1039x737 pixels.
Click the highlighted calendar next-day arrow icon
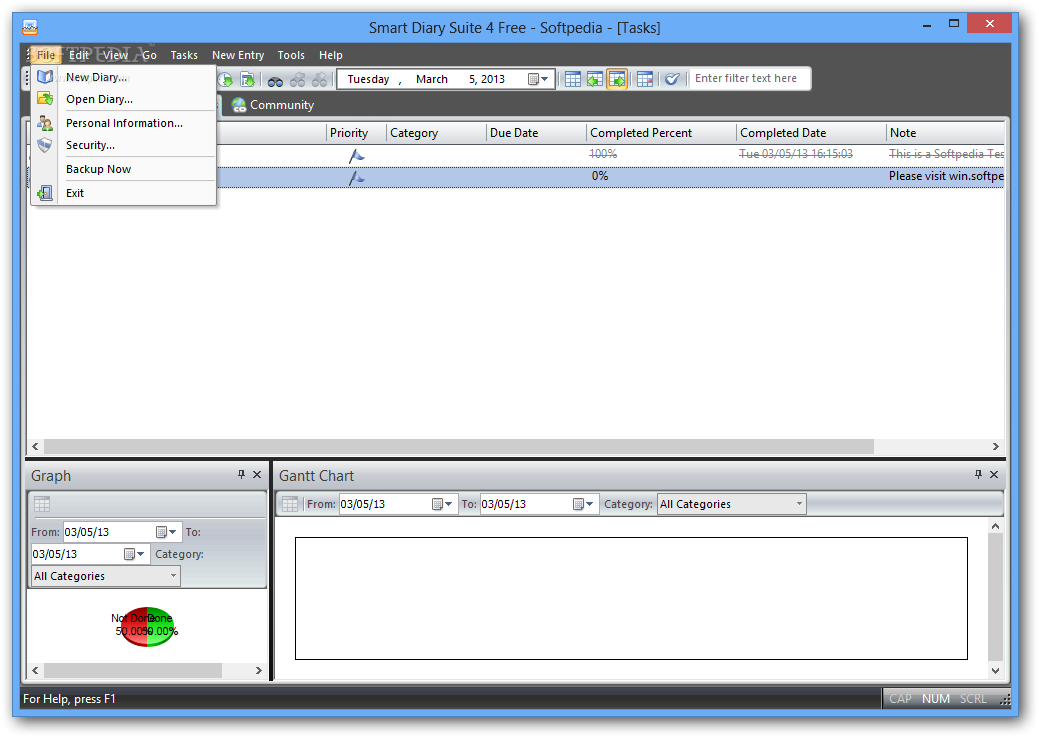coord(617,80)
